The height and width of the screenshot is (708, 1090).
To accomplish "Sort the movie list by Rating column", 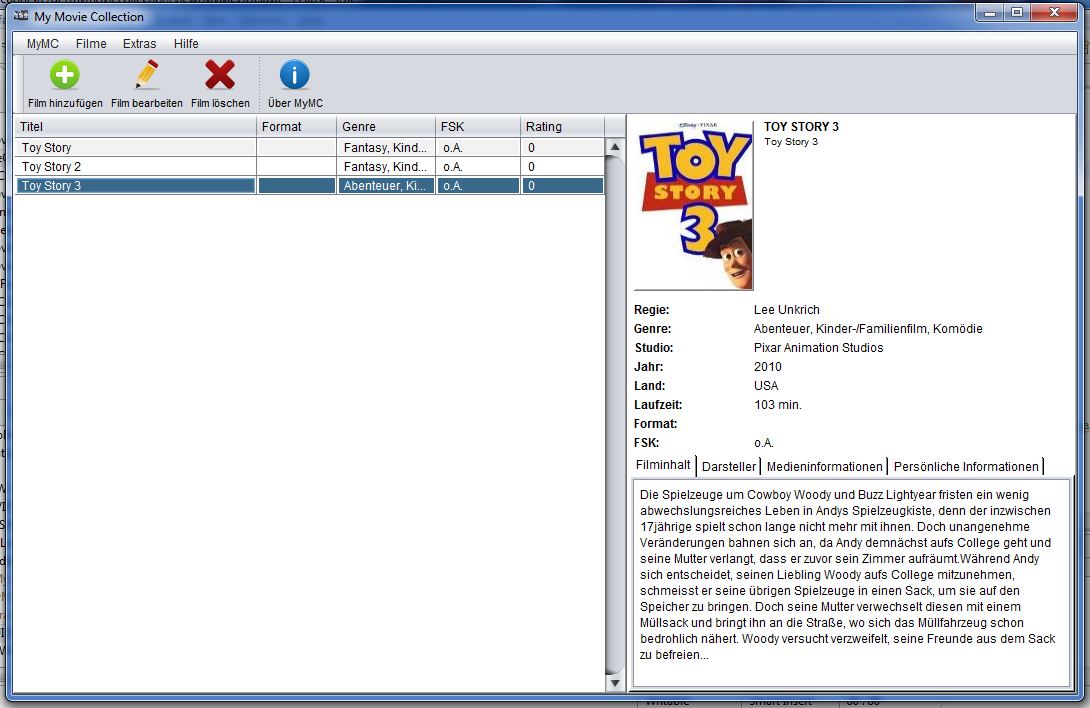I will (x=562, y=127).
